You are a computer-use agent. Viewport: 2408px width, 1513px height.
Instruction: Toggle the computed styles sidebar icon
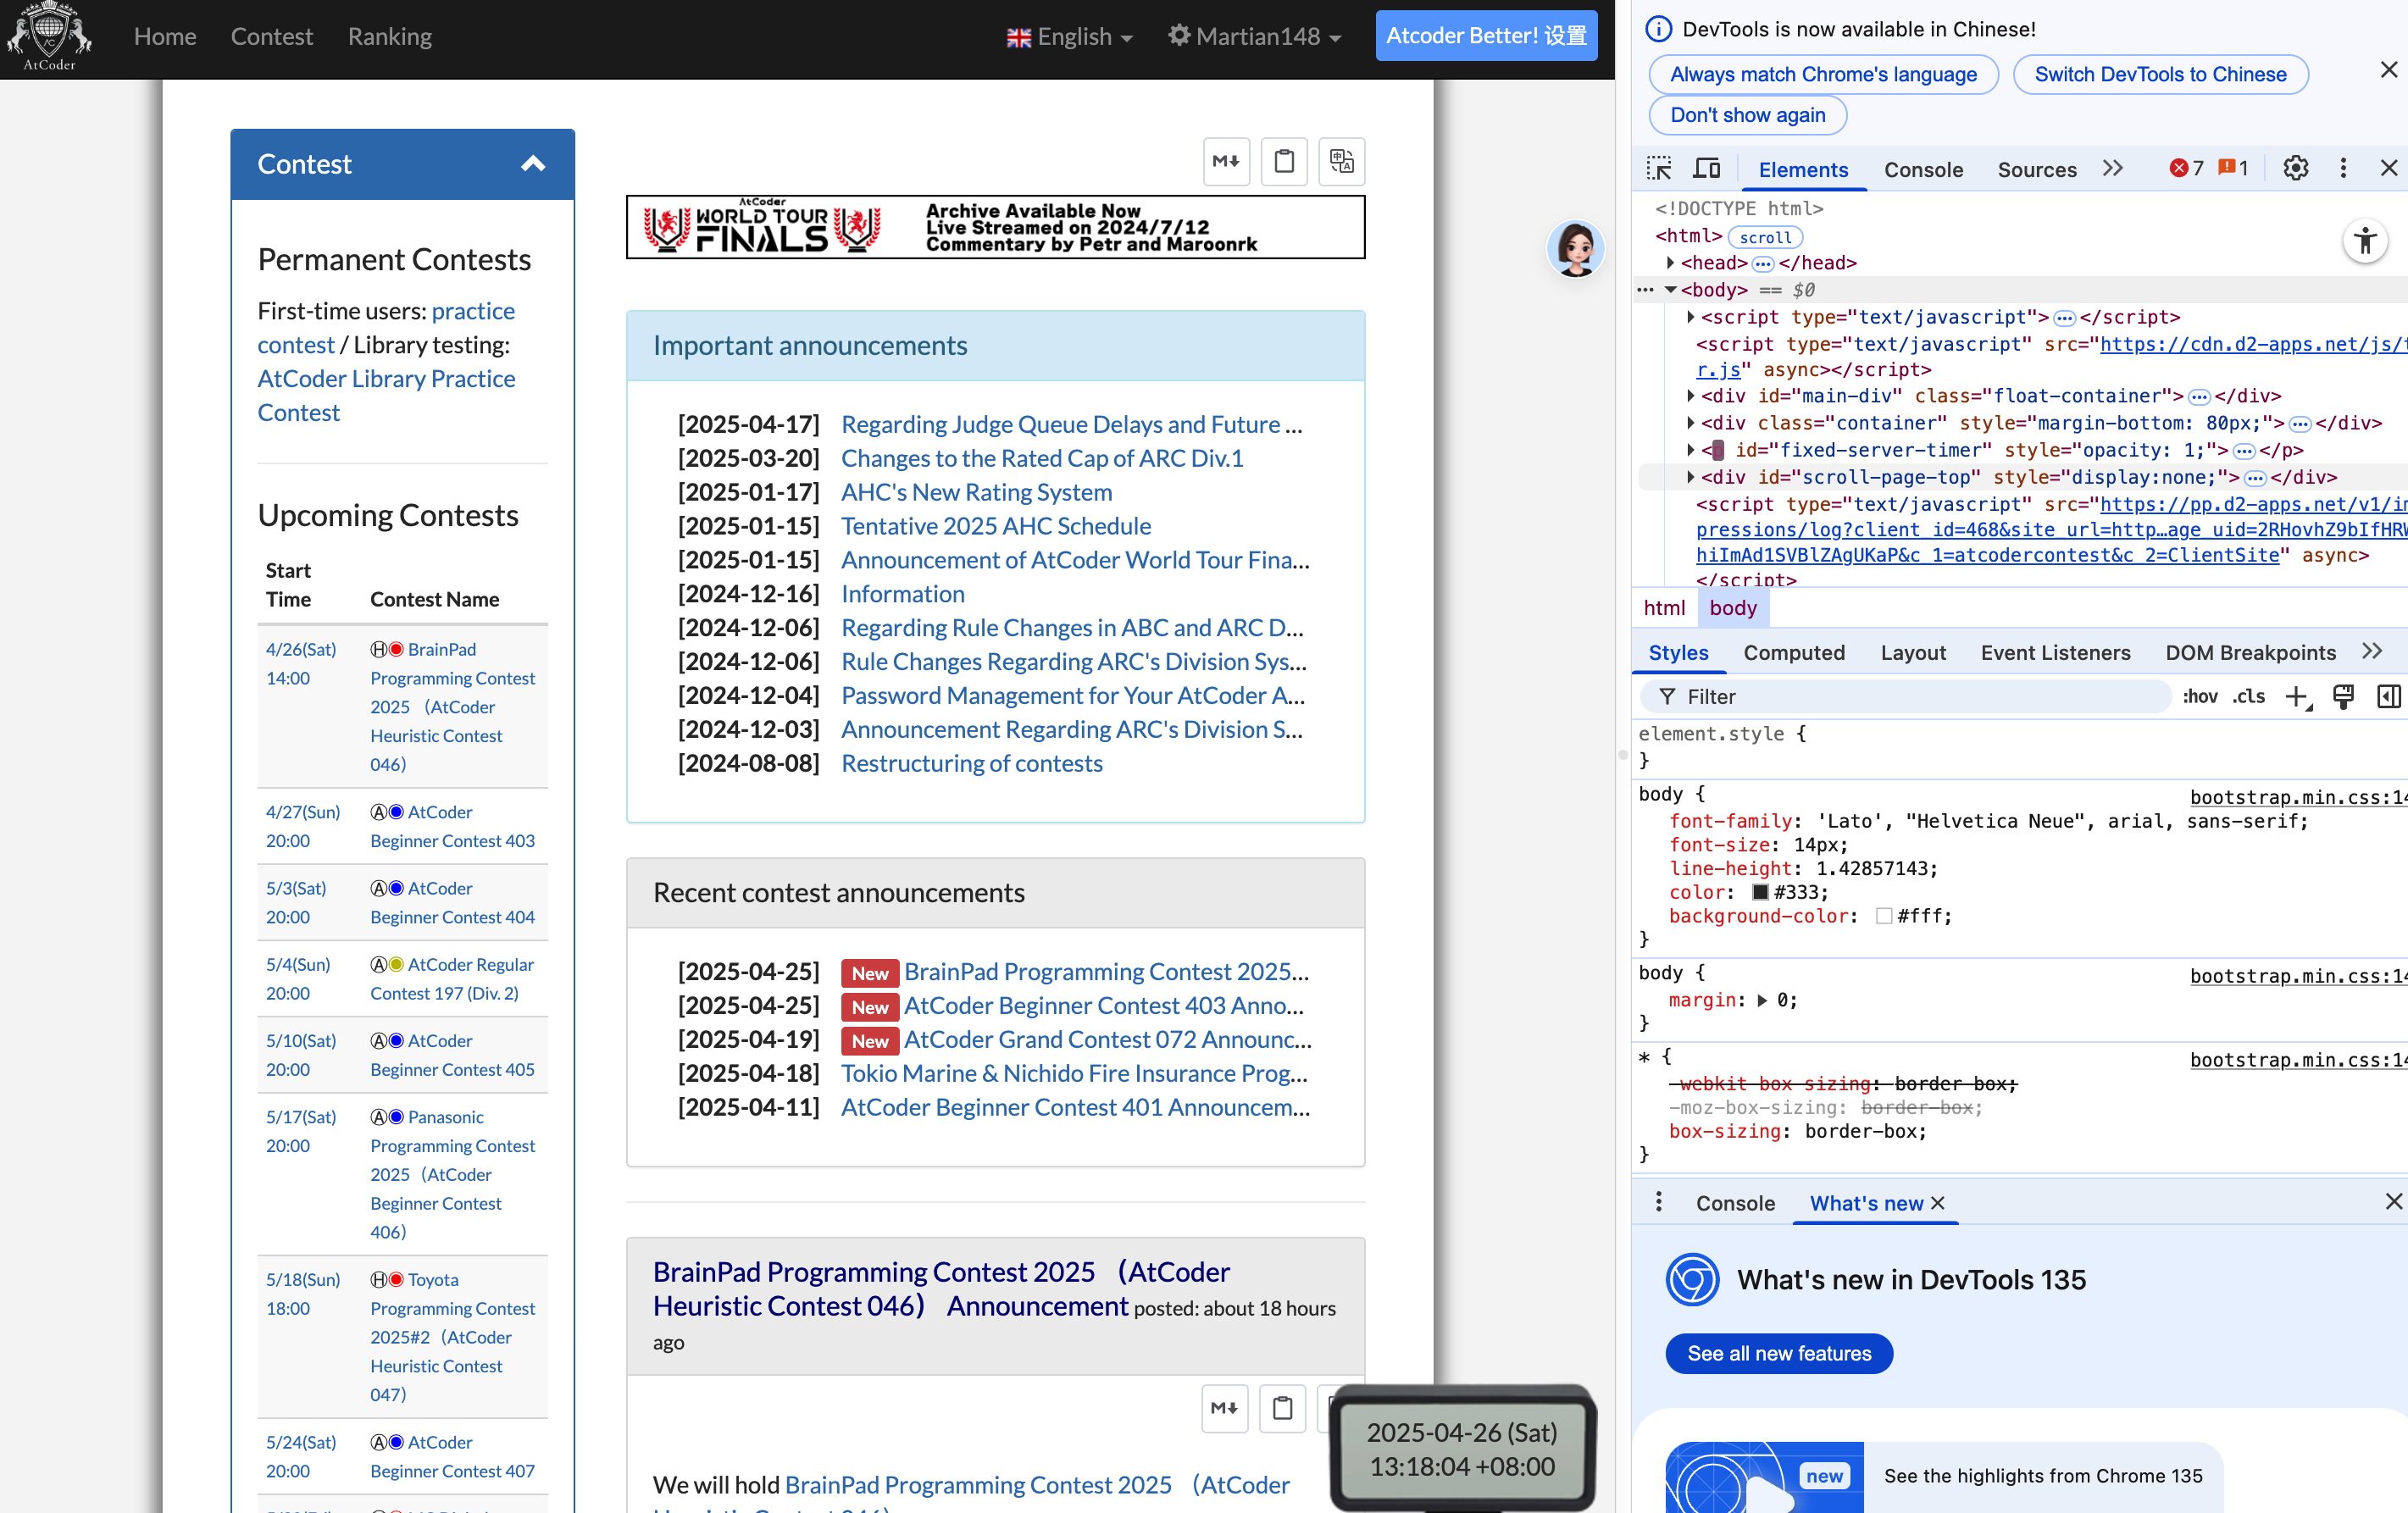tap(2388, 697)
